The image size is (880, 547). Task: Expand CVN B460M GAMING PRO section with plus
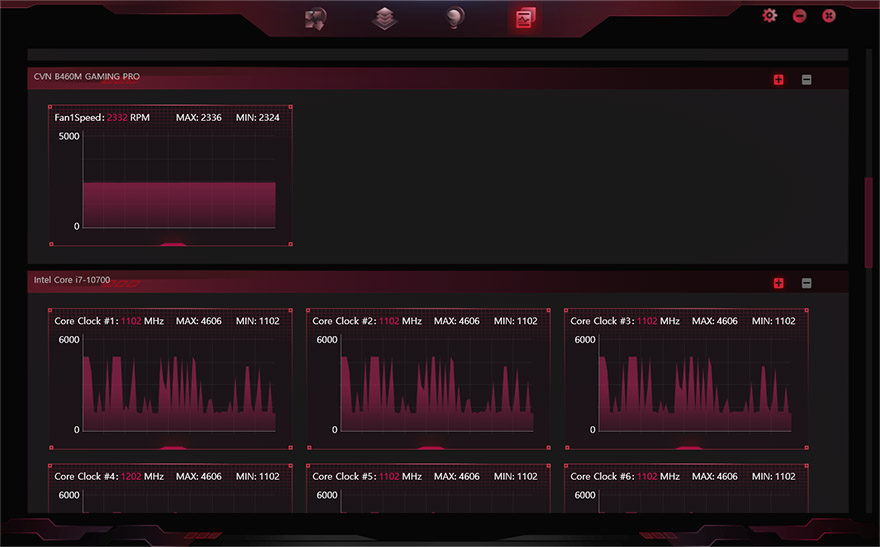(778, 80)
